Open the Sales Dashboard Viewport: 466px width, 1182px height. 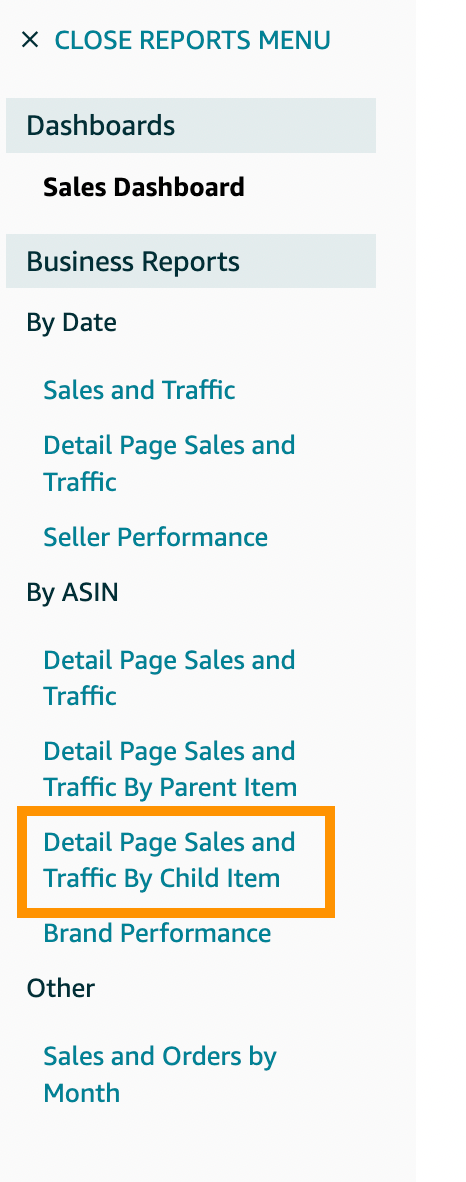[144, 187]
